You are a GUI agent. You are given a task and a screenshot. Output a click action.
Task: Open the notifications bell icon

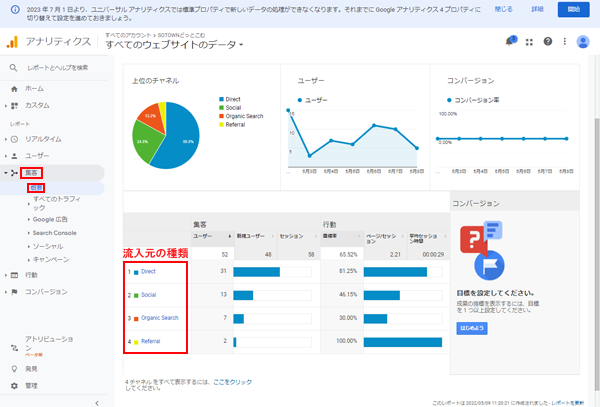click(x=510, y=41)
